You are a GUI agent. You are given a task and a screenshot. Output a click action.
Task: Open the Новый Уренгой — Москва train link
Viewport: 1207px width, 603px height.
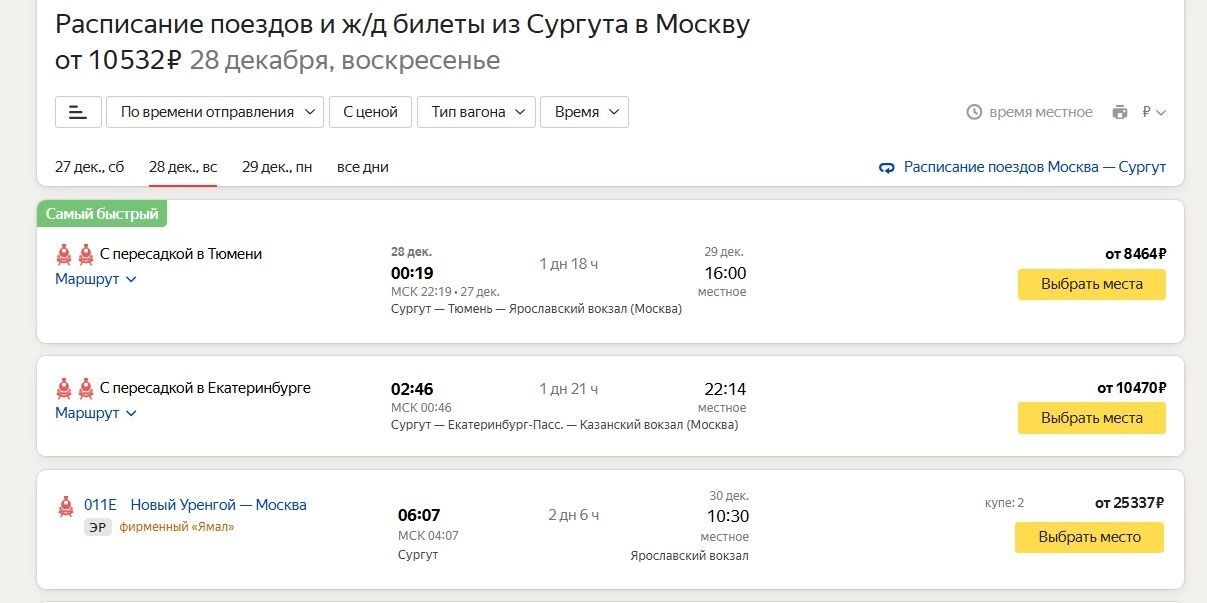coord(218,505)
